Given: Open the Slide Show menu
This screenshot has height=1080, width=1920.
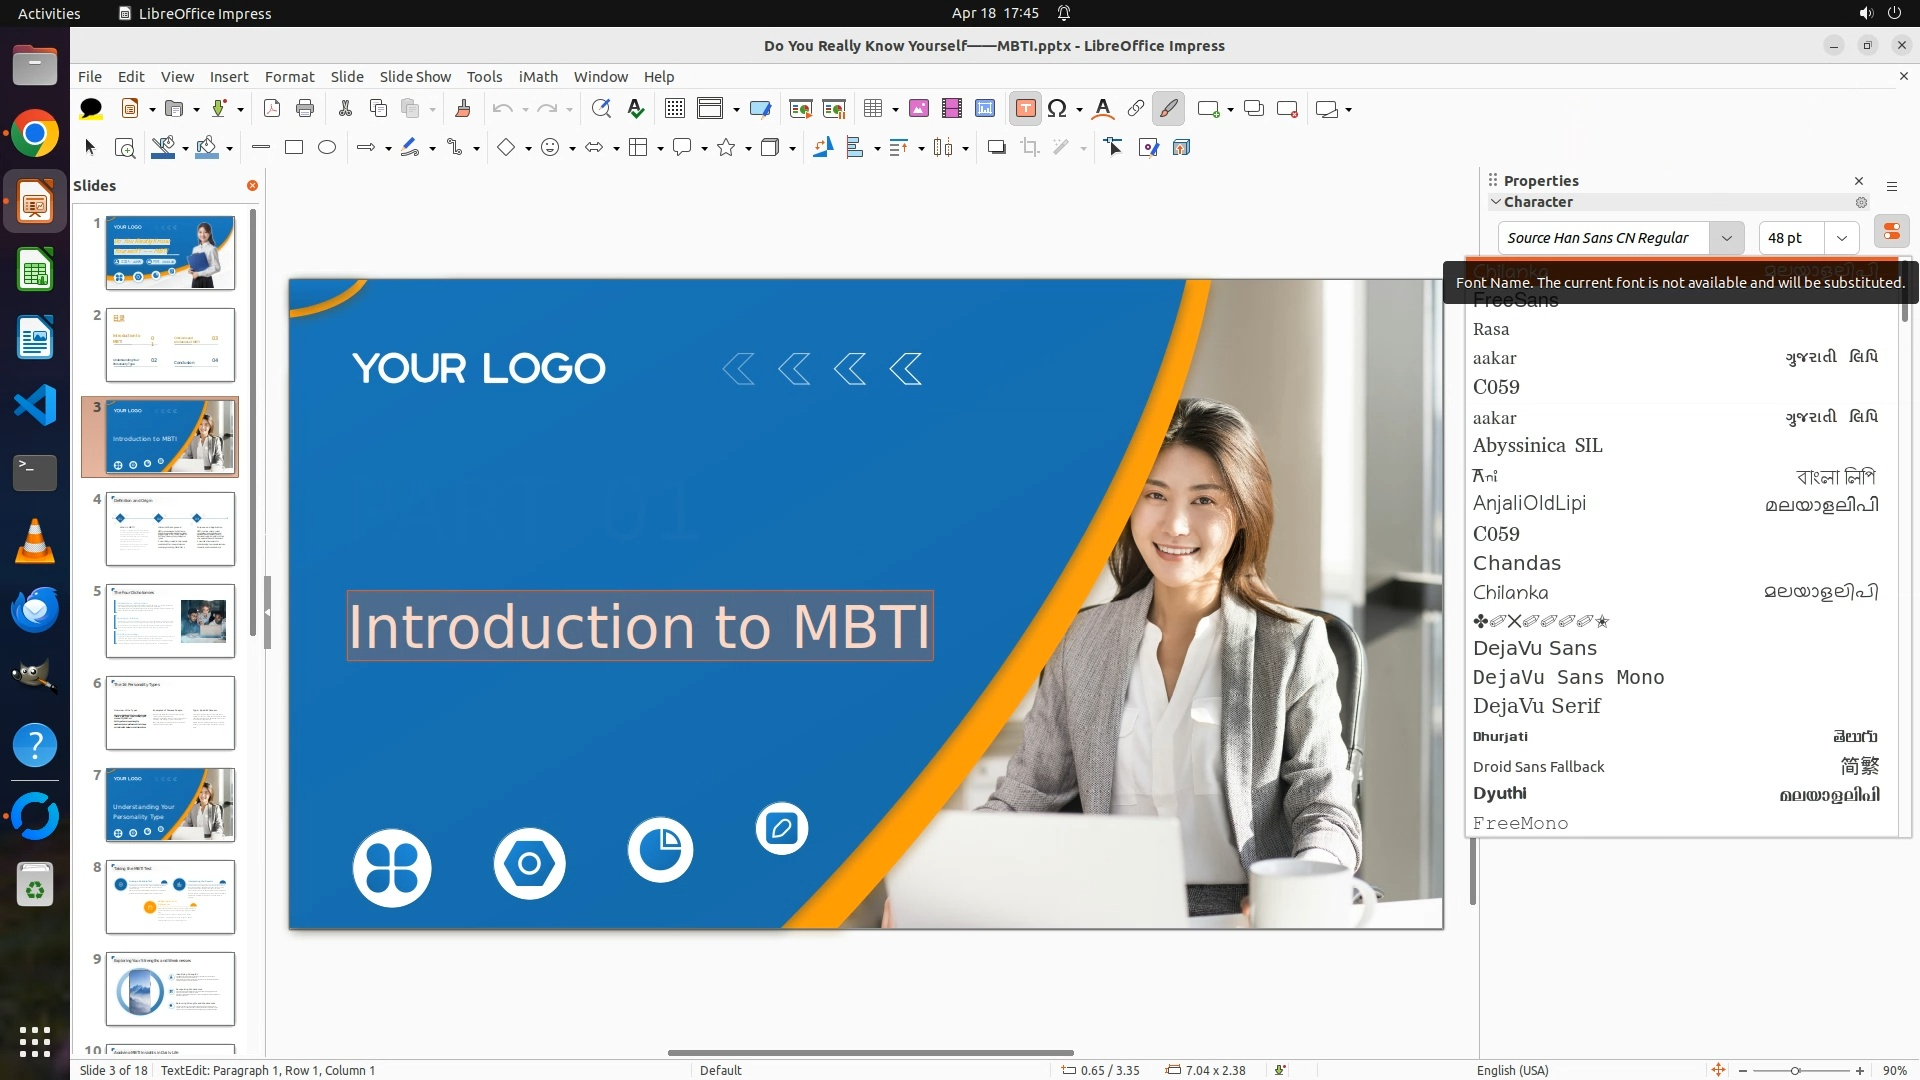Looking at the screenshot, I should [415, 77].
